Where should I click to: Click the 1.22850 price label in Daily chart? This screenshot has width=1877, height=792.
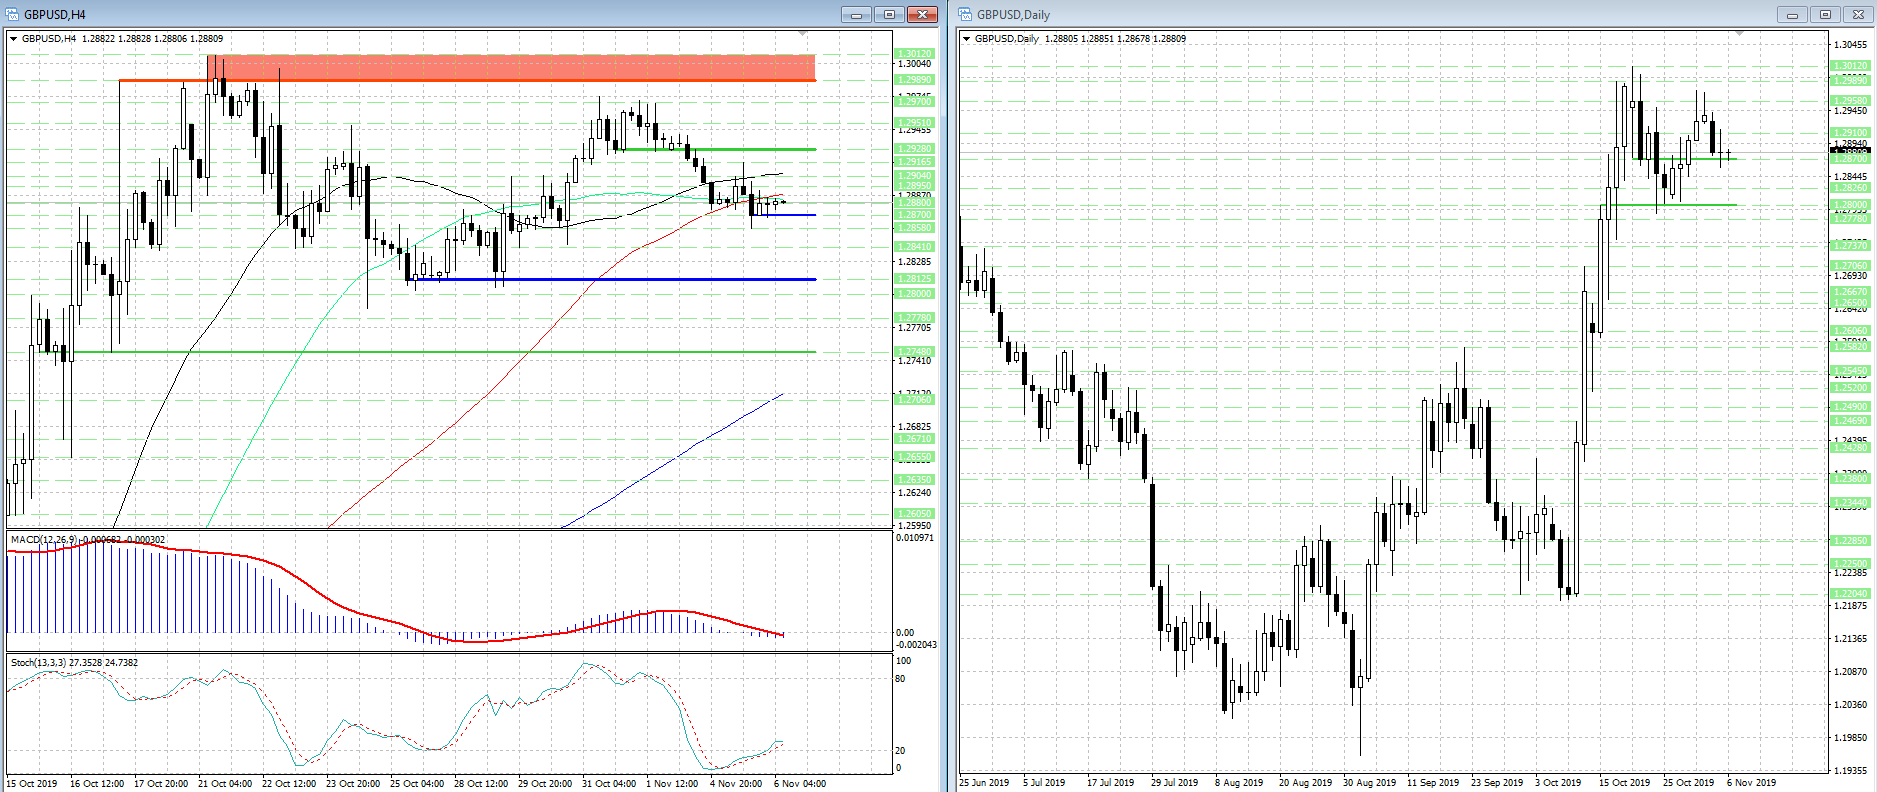[x=1850, y=541]
